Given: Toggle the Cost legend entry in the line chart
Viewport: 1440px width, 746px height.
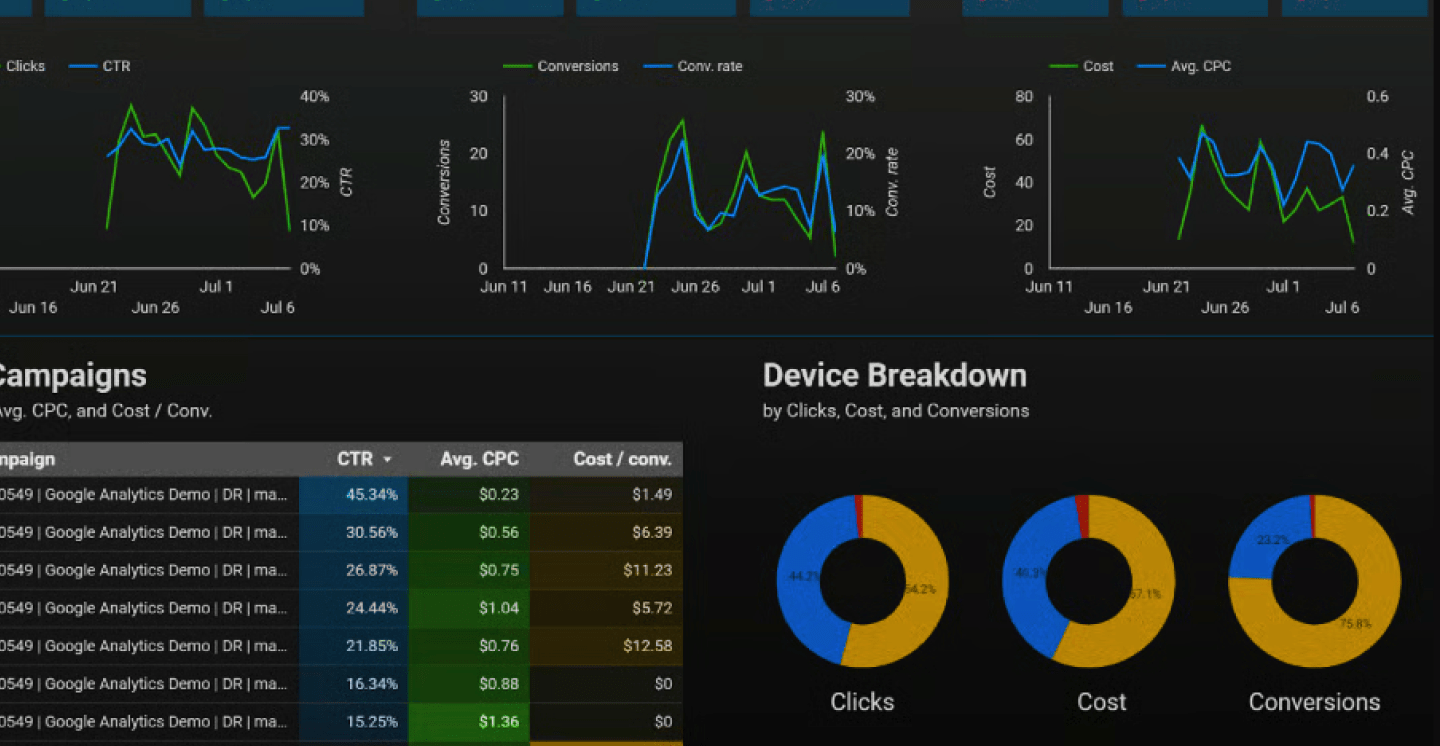Looking at the screenshot, I should [1081, 66].
